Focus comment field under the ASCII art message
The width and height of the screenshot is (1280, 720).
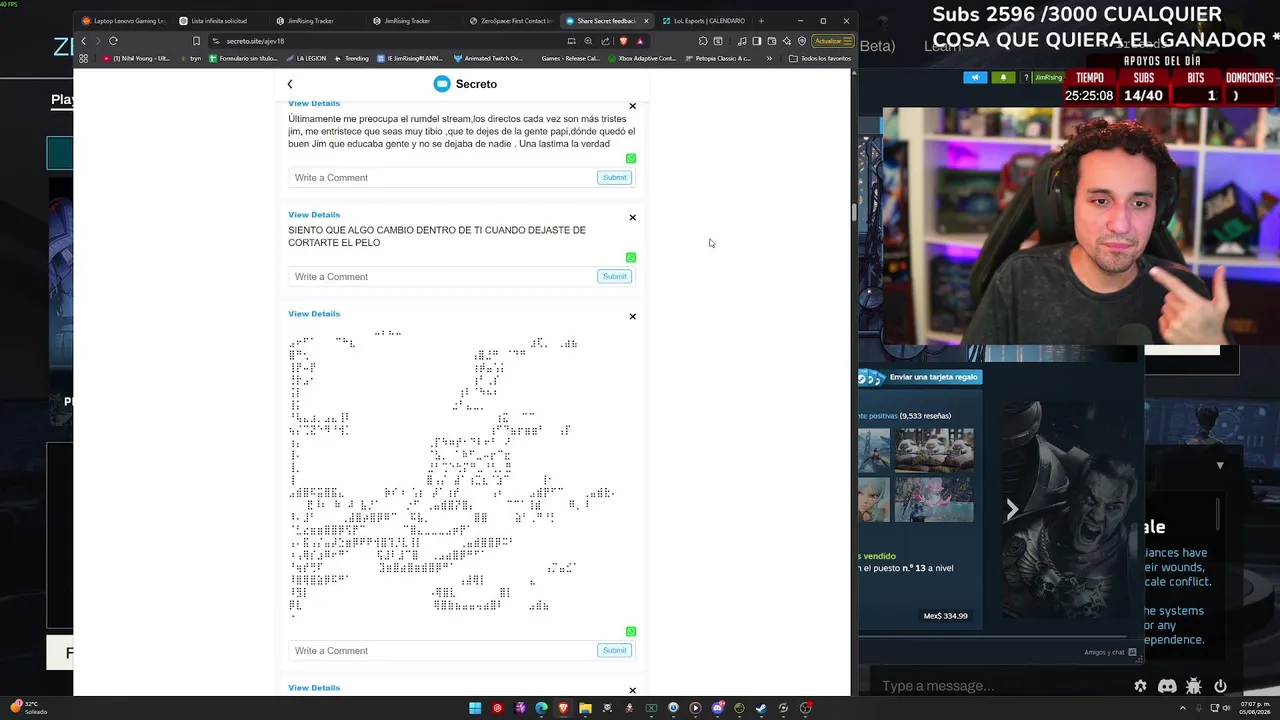[x=442, y=651]
